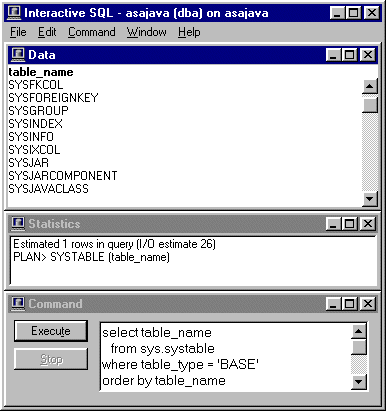Select the SYSGROUP row
This screenshot has height=411, width=386.
click(x=38, y=111)
